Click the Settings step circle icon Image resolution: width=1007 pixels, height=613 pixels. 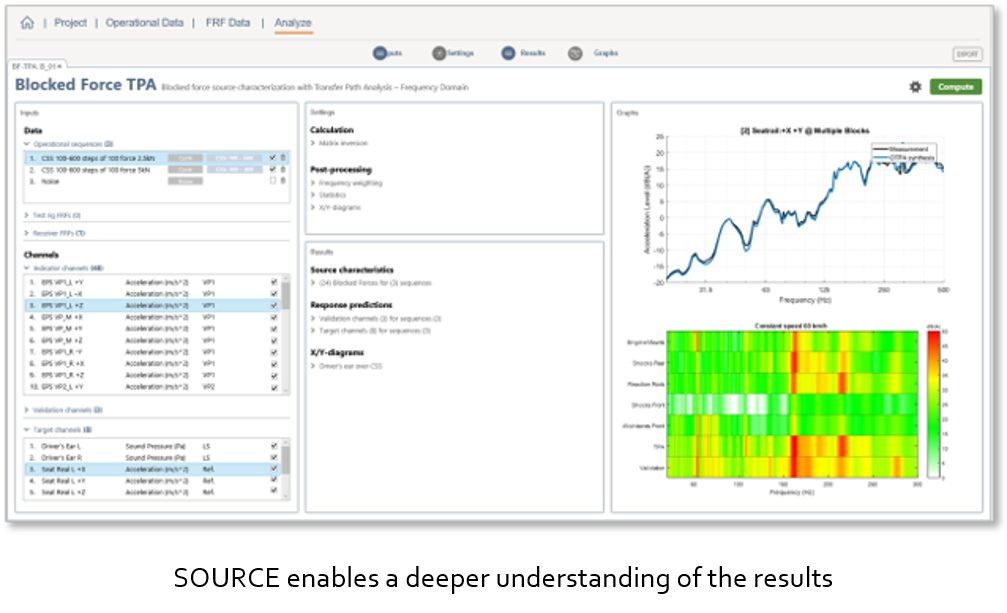point(439,53)
